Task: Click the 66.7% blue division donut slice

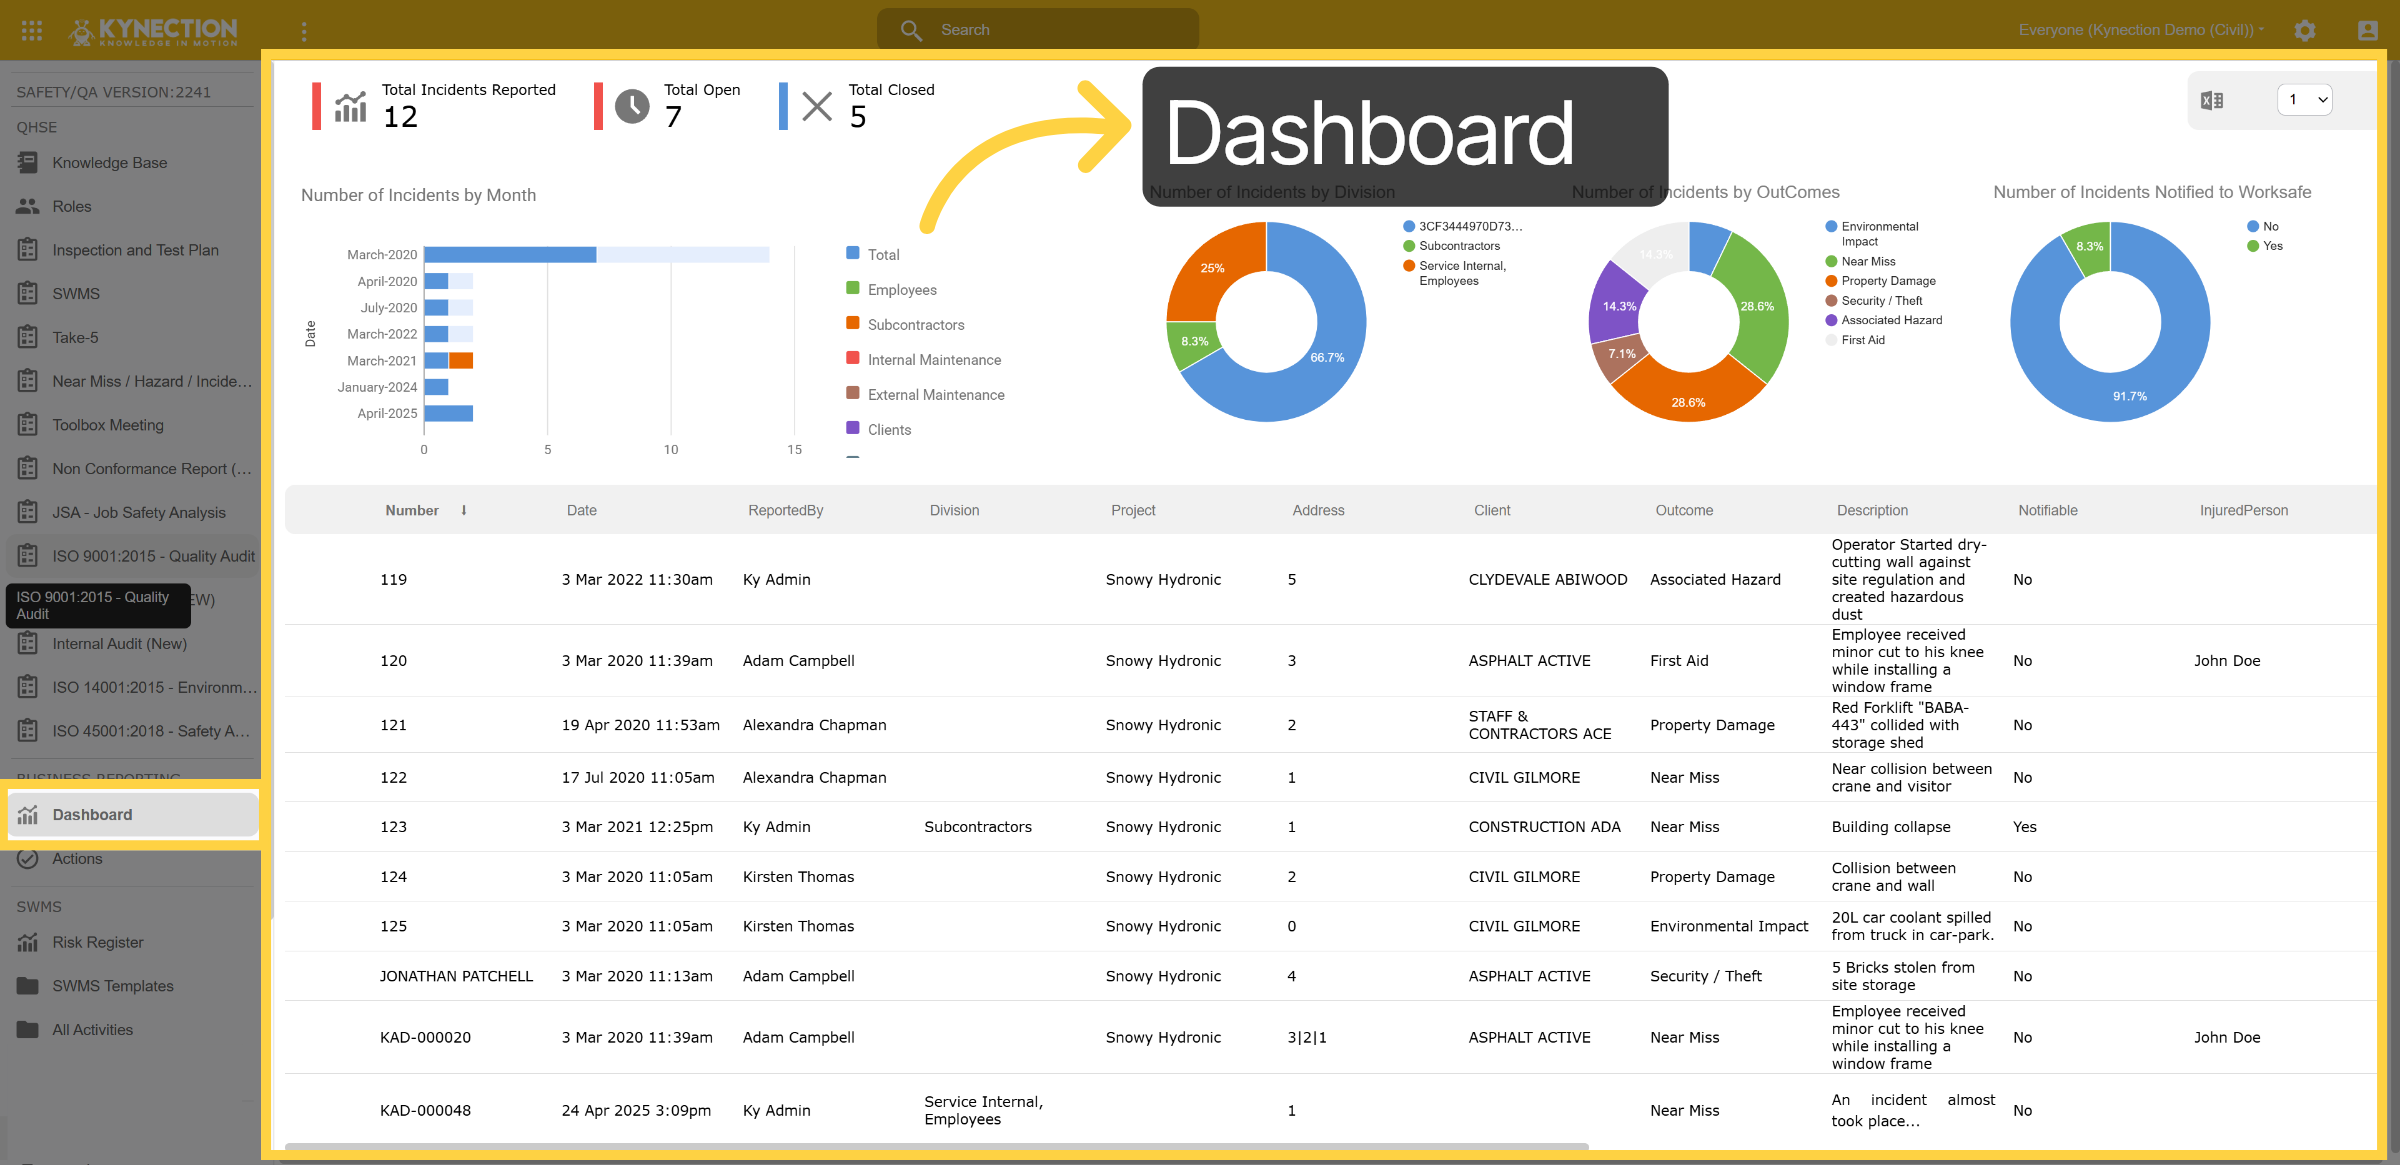Action: pos(1330,358)
